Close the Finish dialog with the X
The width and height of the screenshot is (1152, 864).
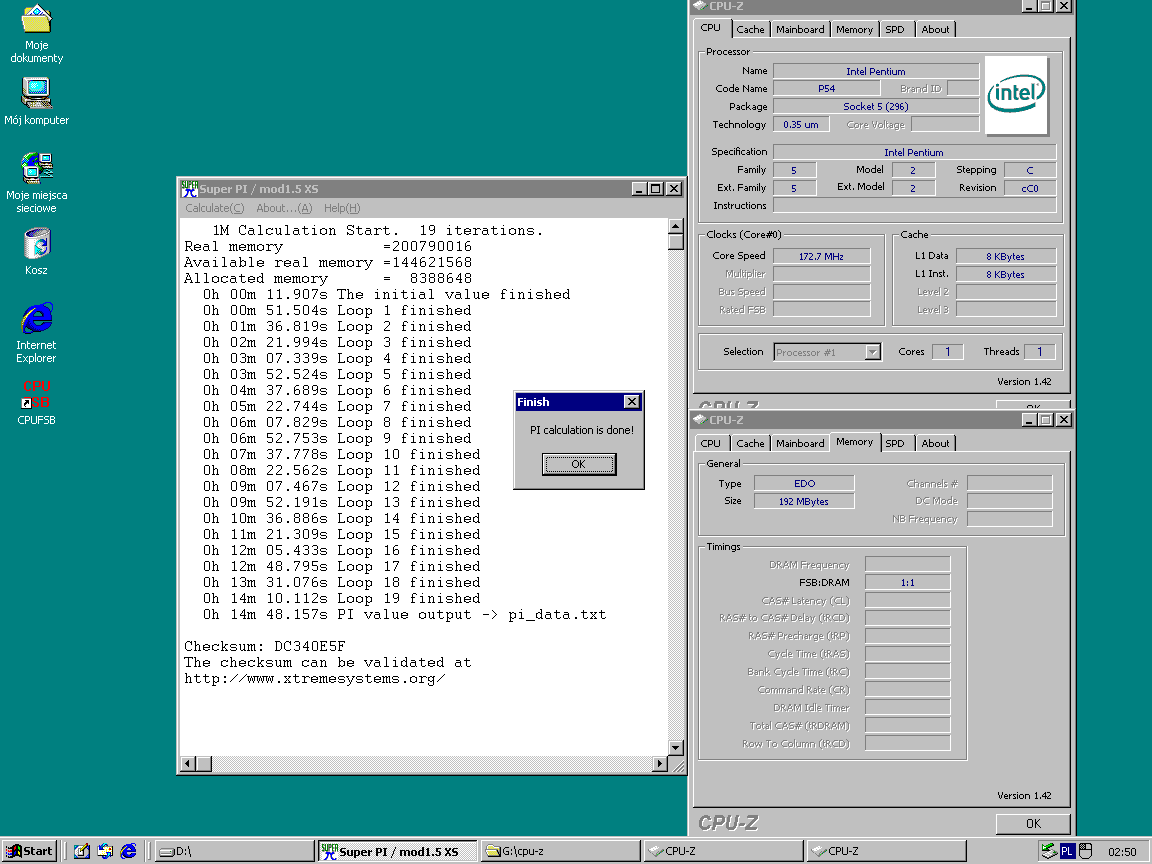(631, 402)
